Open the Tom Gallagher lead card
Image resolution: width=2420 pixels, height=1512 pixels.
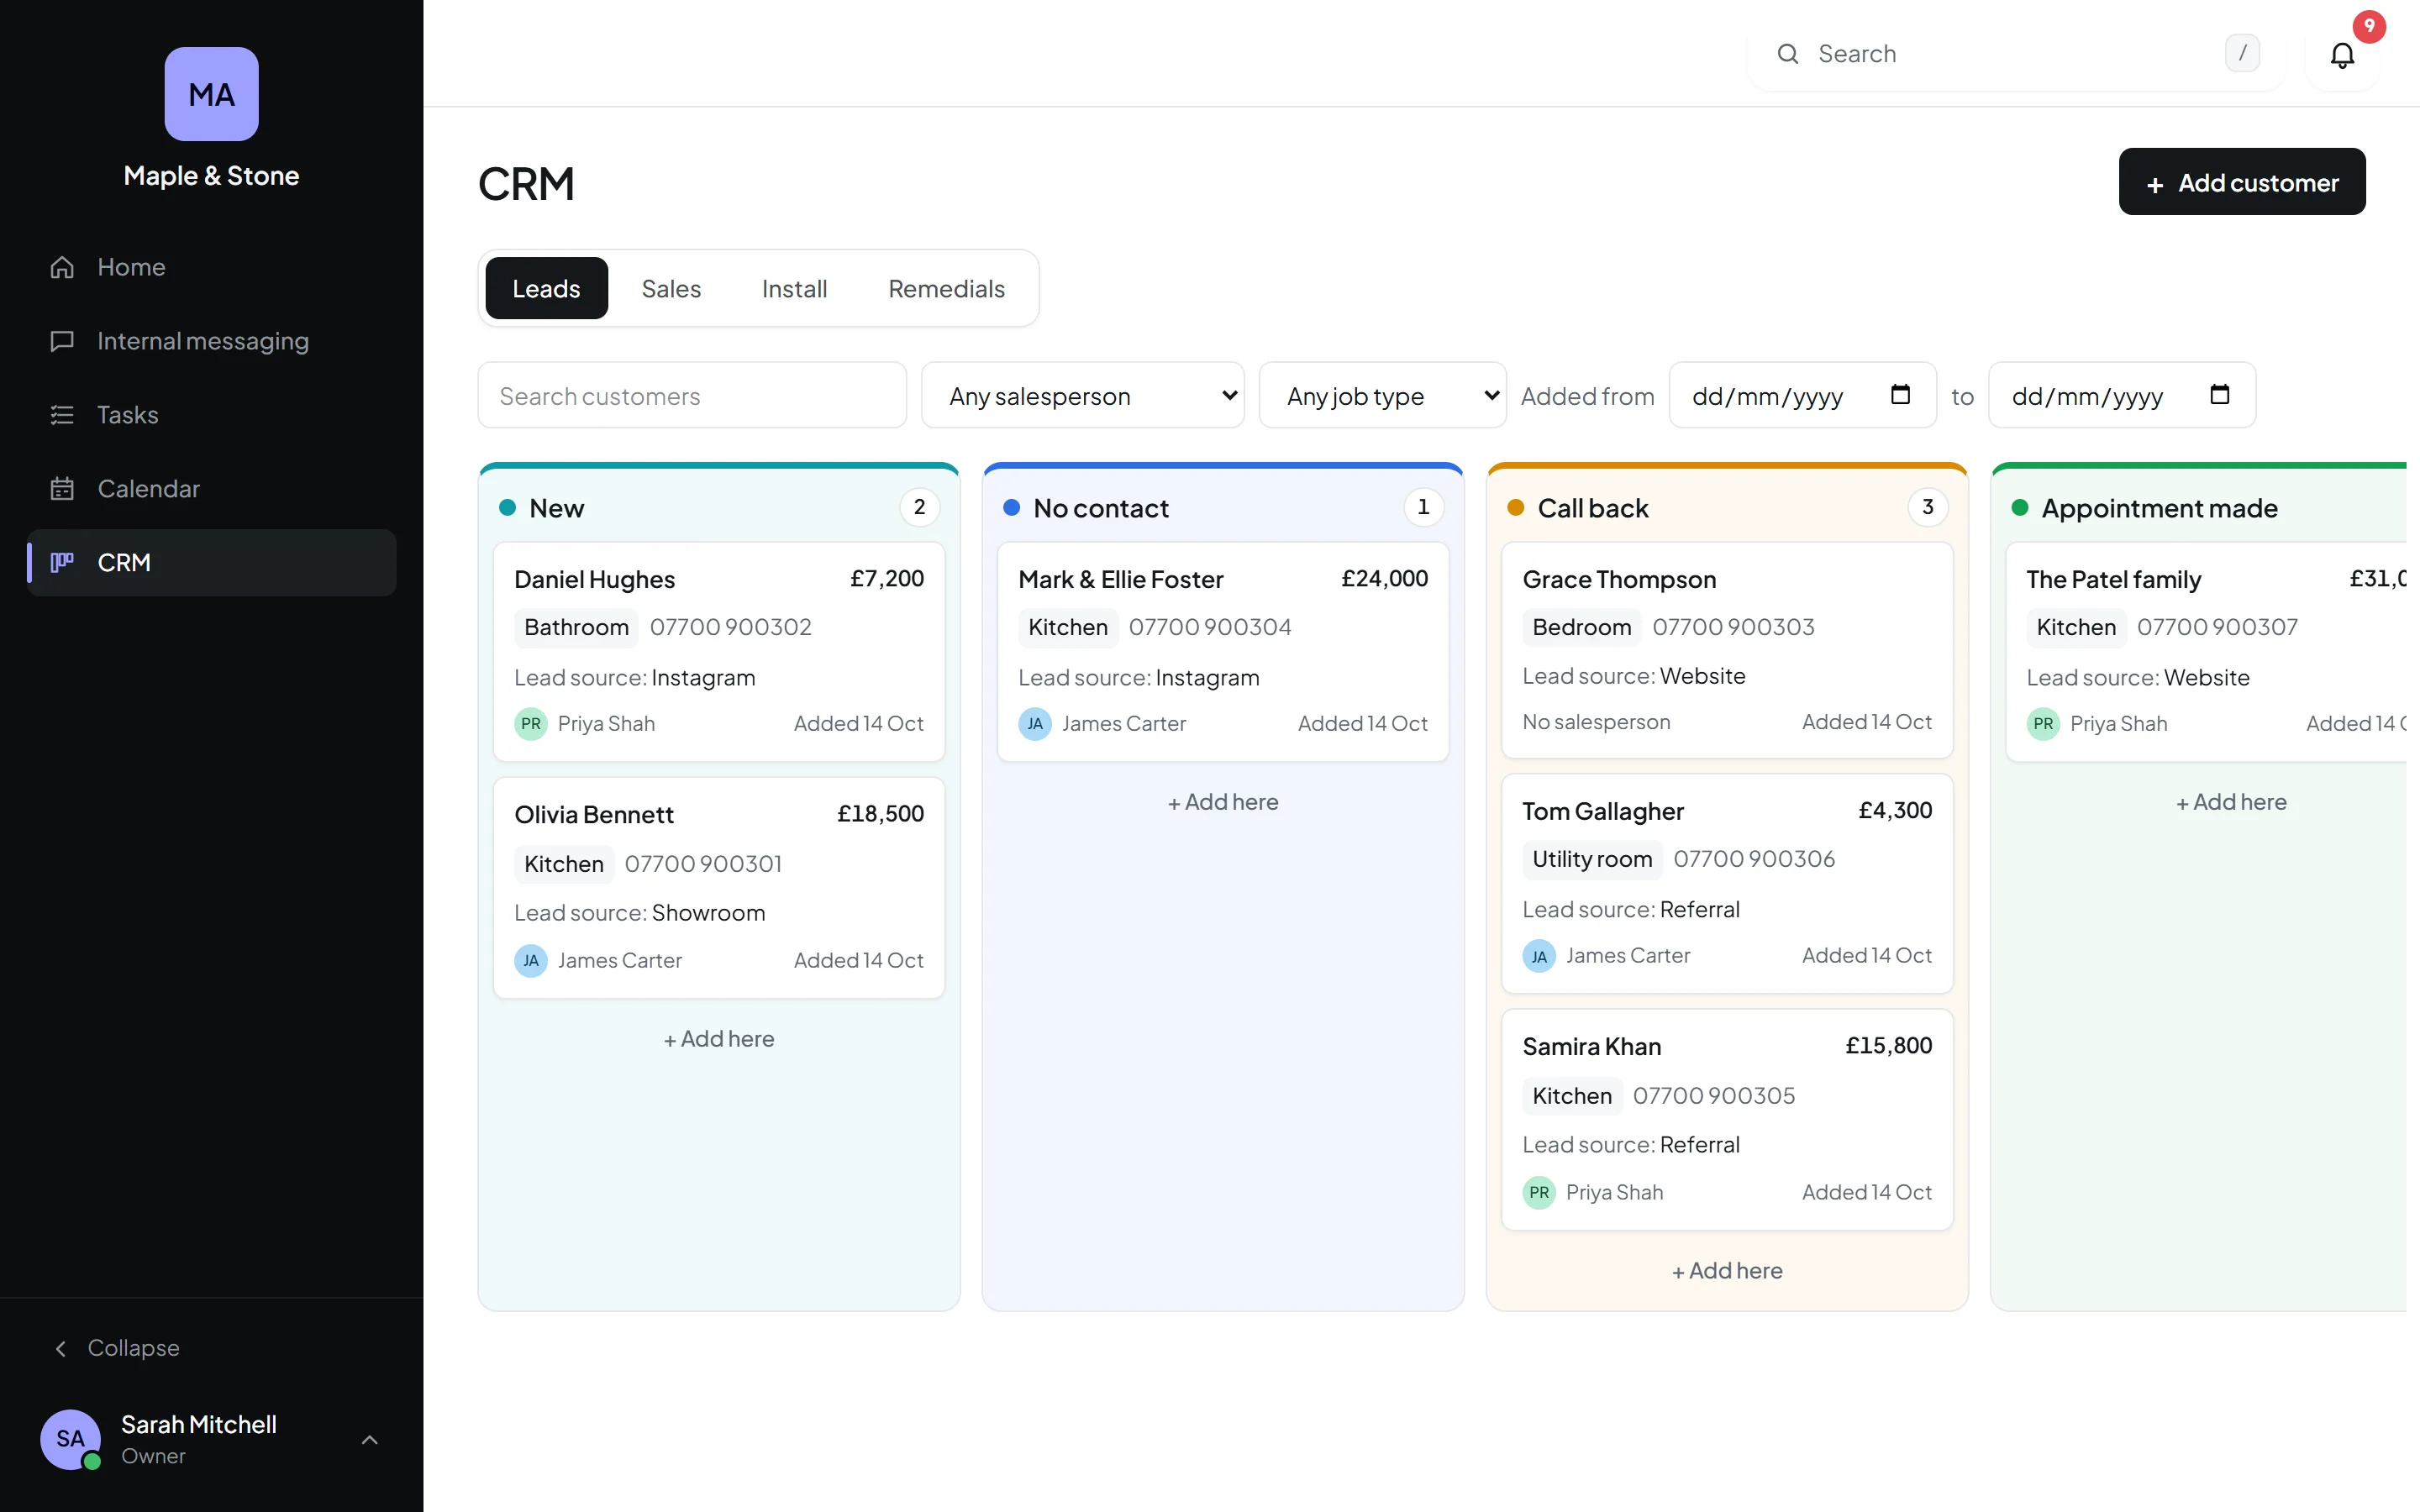point(1727,883)
